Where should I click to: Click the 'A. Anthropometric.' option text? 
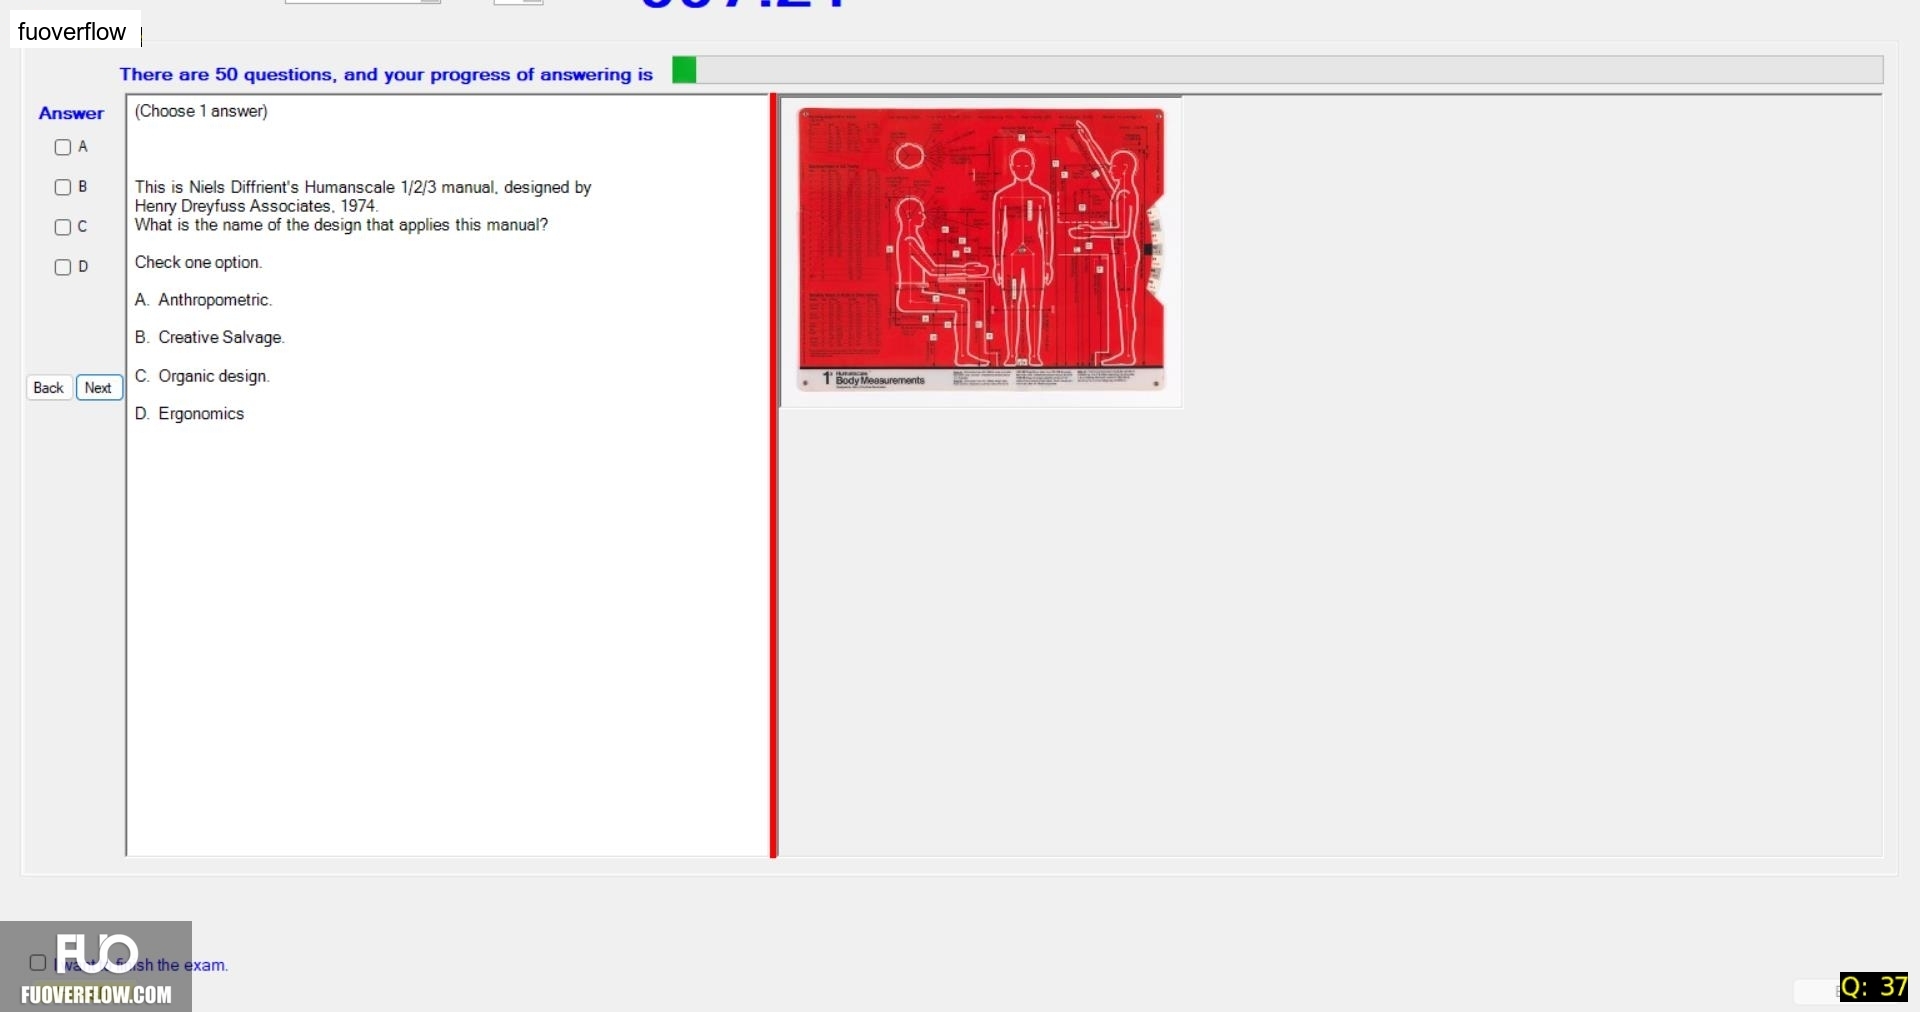tap(203, 300)
